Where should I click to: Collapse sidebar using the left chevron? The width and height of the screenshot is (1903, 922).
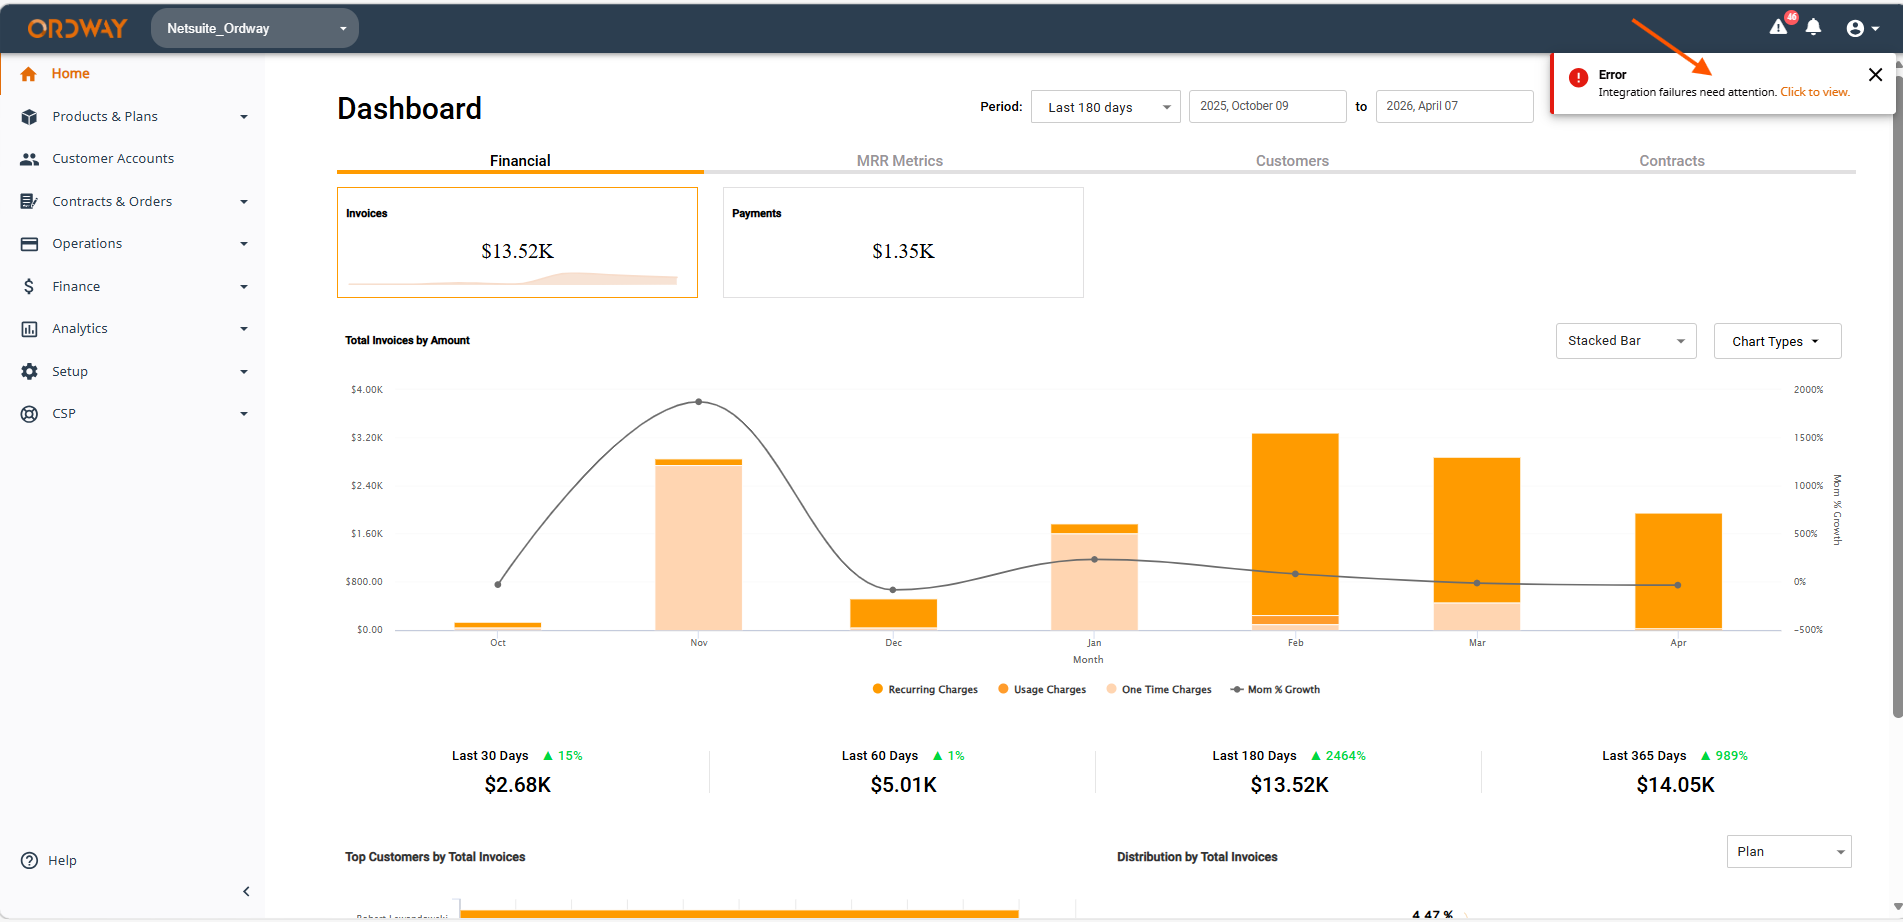coord(246,891)
